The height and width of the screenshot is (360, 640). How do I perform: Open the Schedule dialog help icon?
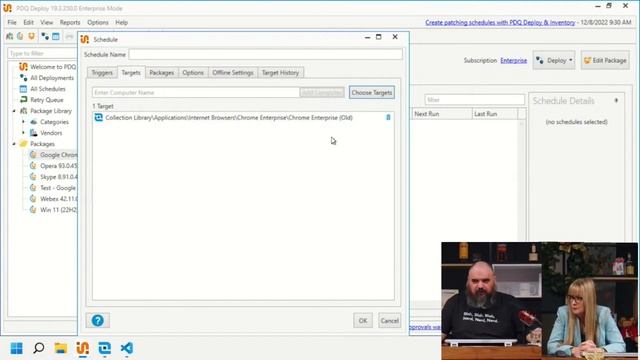(x=98, y=320)
